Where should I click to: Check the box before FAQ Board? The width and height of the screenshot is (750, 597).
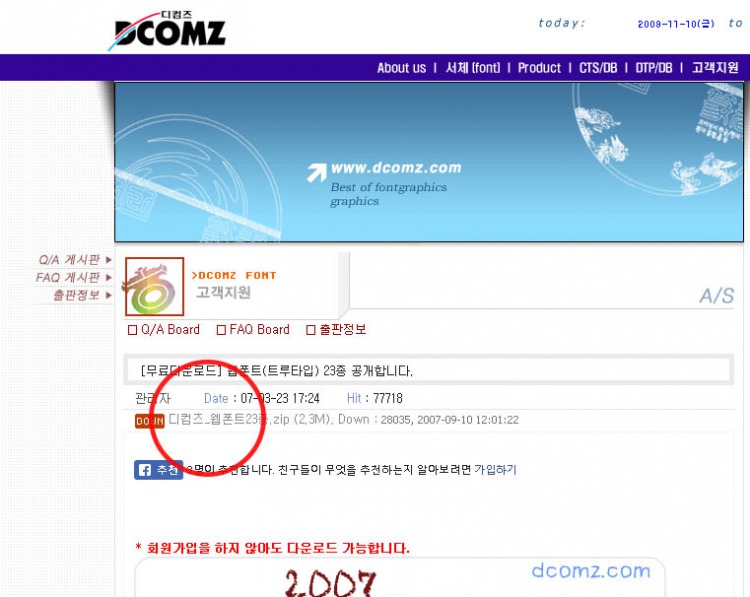point(221,330)
